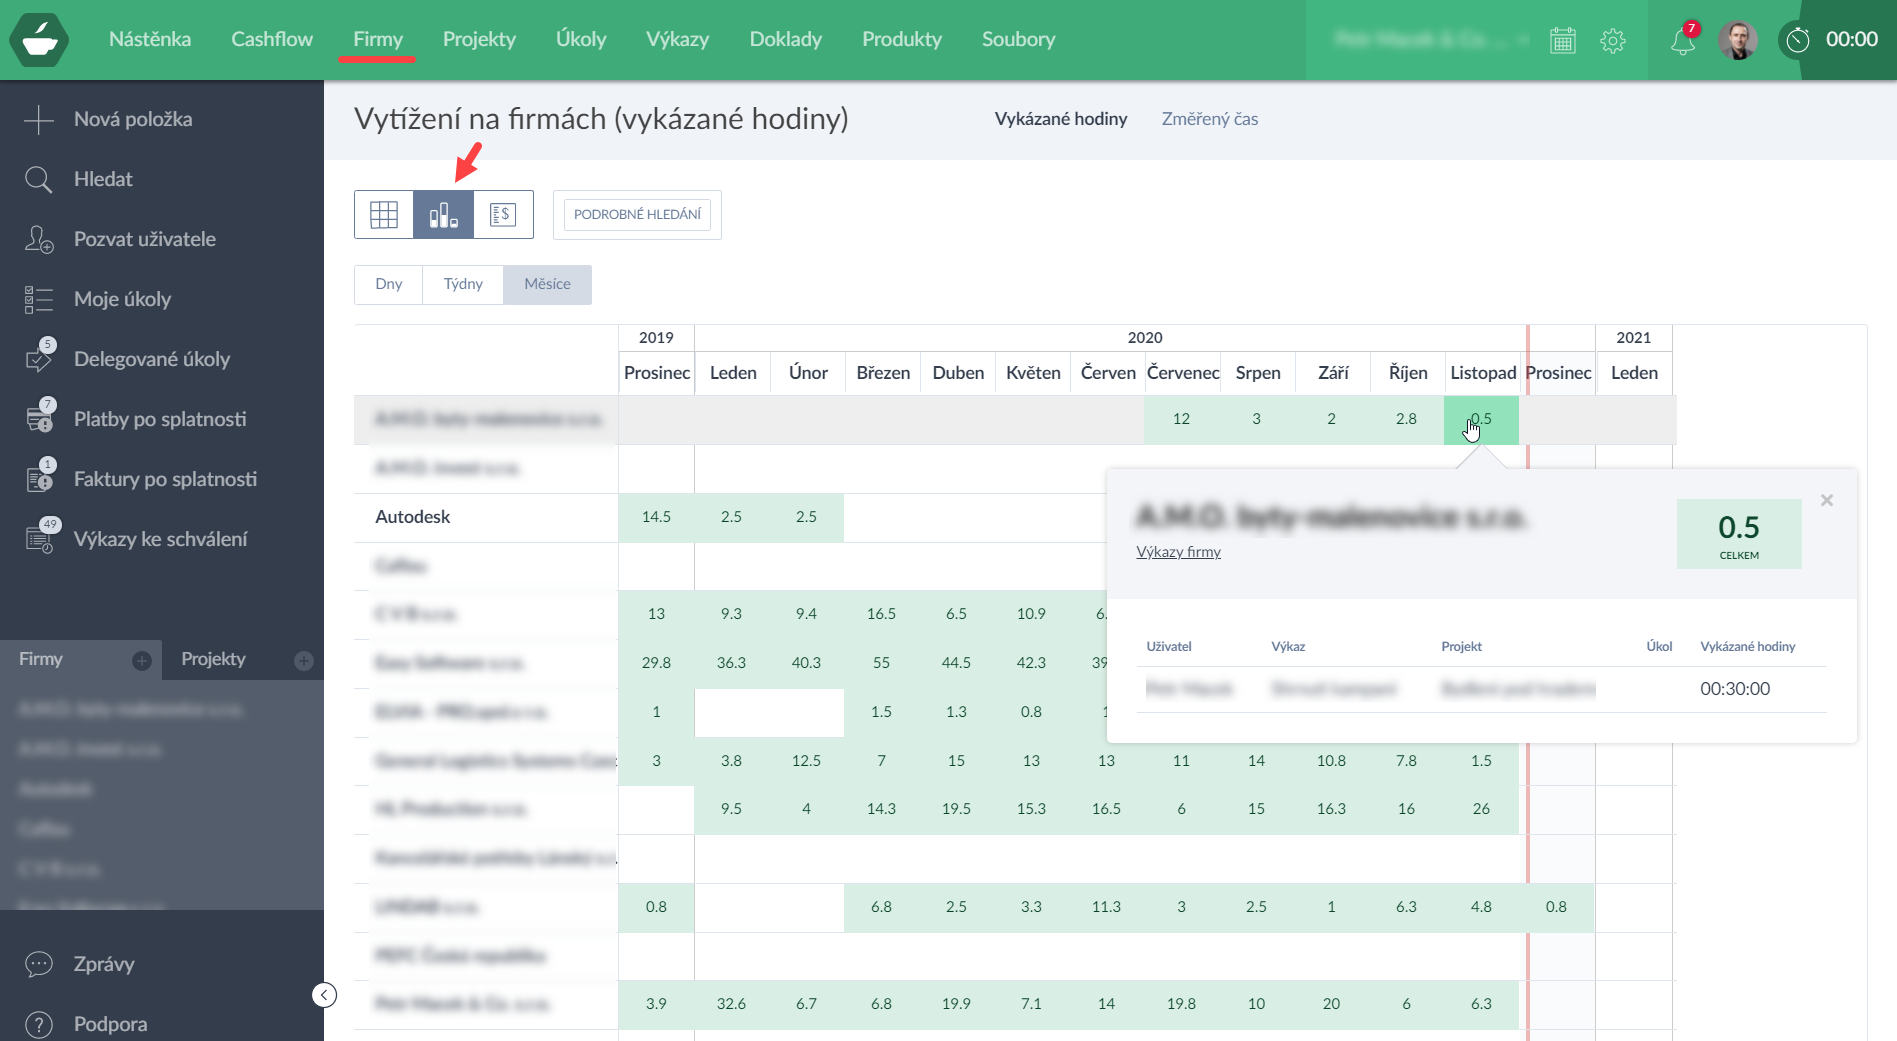This screenshot has width=1897, height=1041.
Task: Open the Cashflow menu item
Action: tap(272, 40)
